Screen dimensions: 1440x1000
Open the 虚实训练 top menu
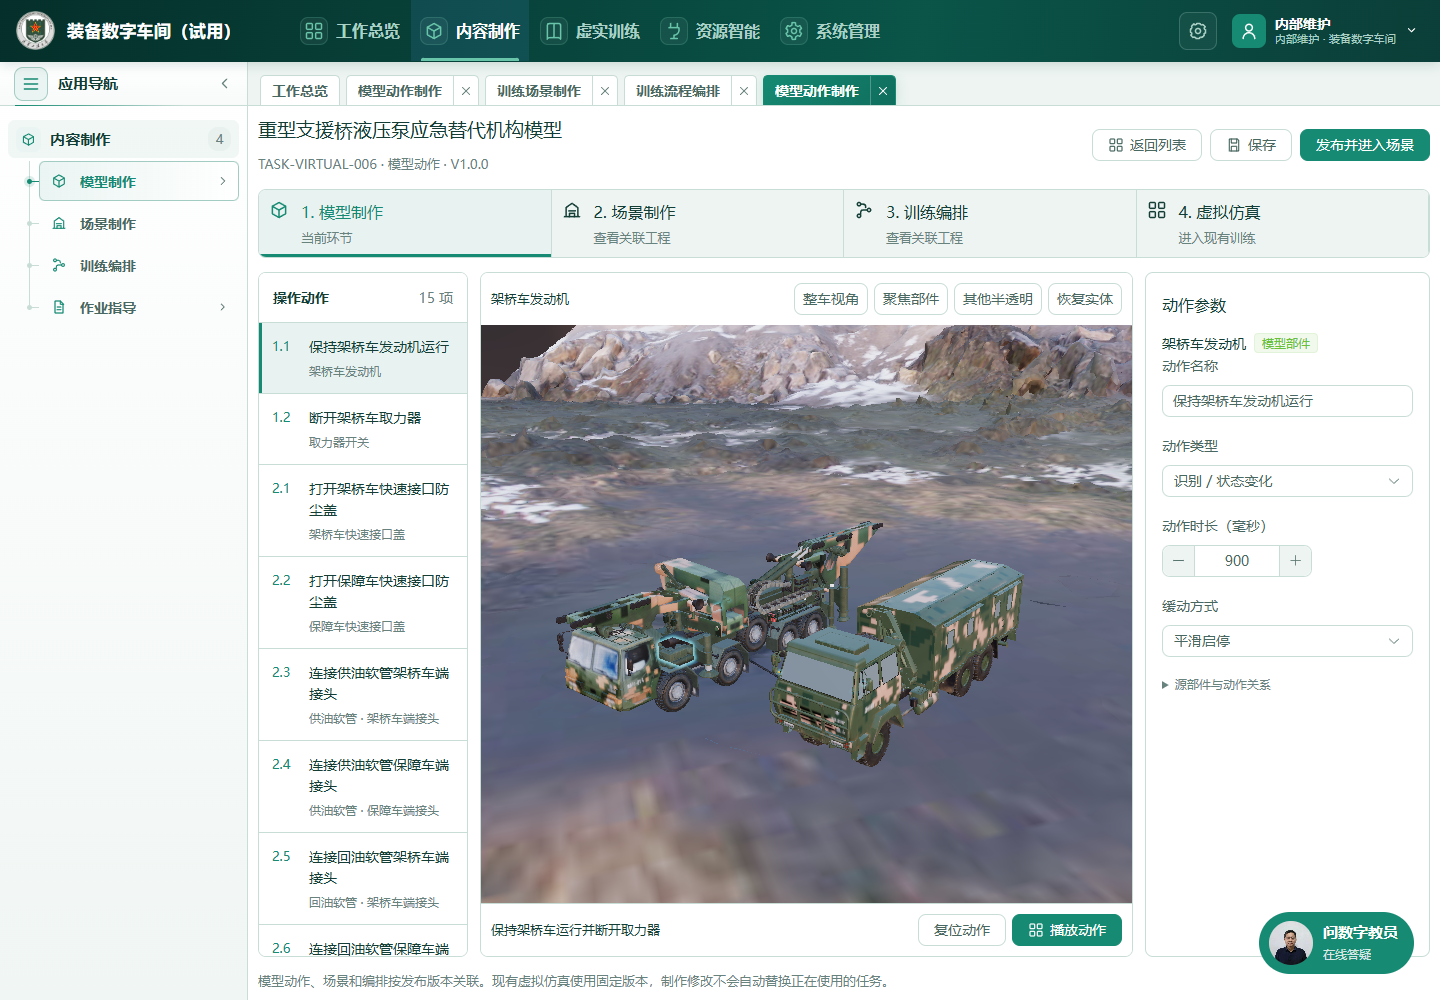[592, 31]
